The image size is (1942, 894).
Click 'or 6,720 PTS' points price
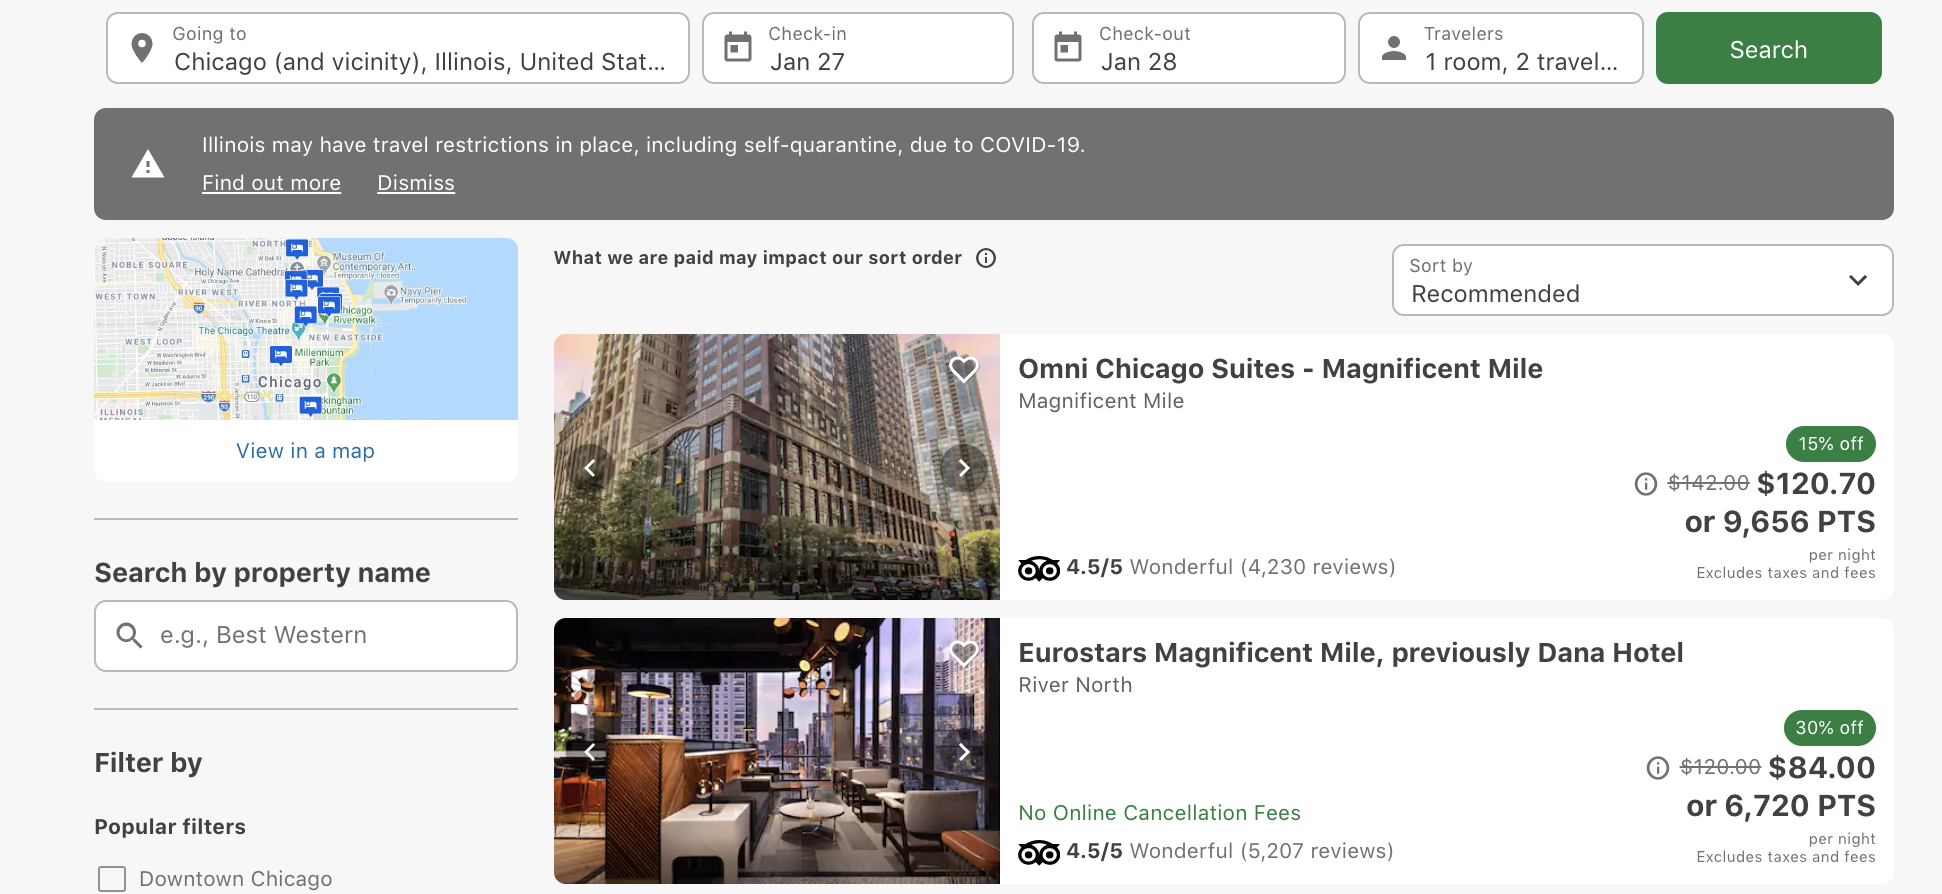(x=1781, y=806)
